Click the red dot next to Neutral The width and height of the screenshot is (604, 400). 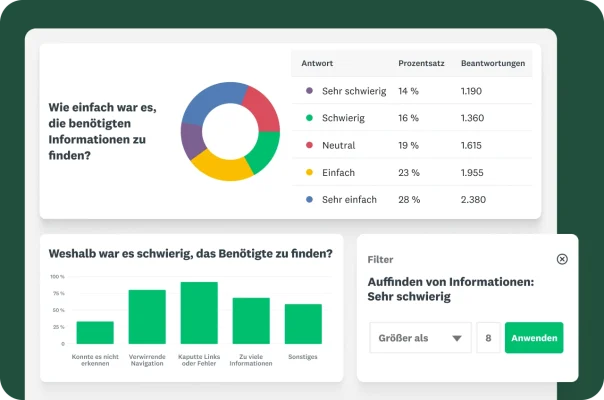pos(309,145)
